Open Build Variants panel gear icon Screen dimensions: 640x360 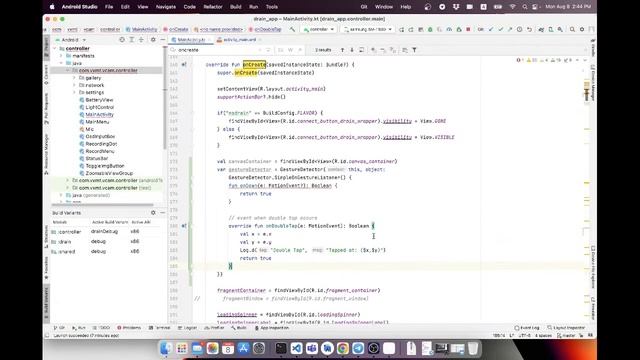(x=153, y=213)
